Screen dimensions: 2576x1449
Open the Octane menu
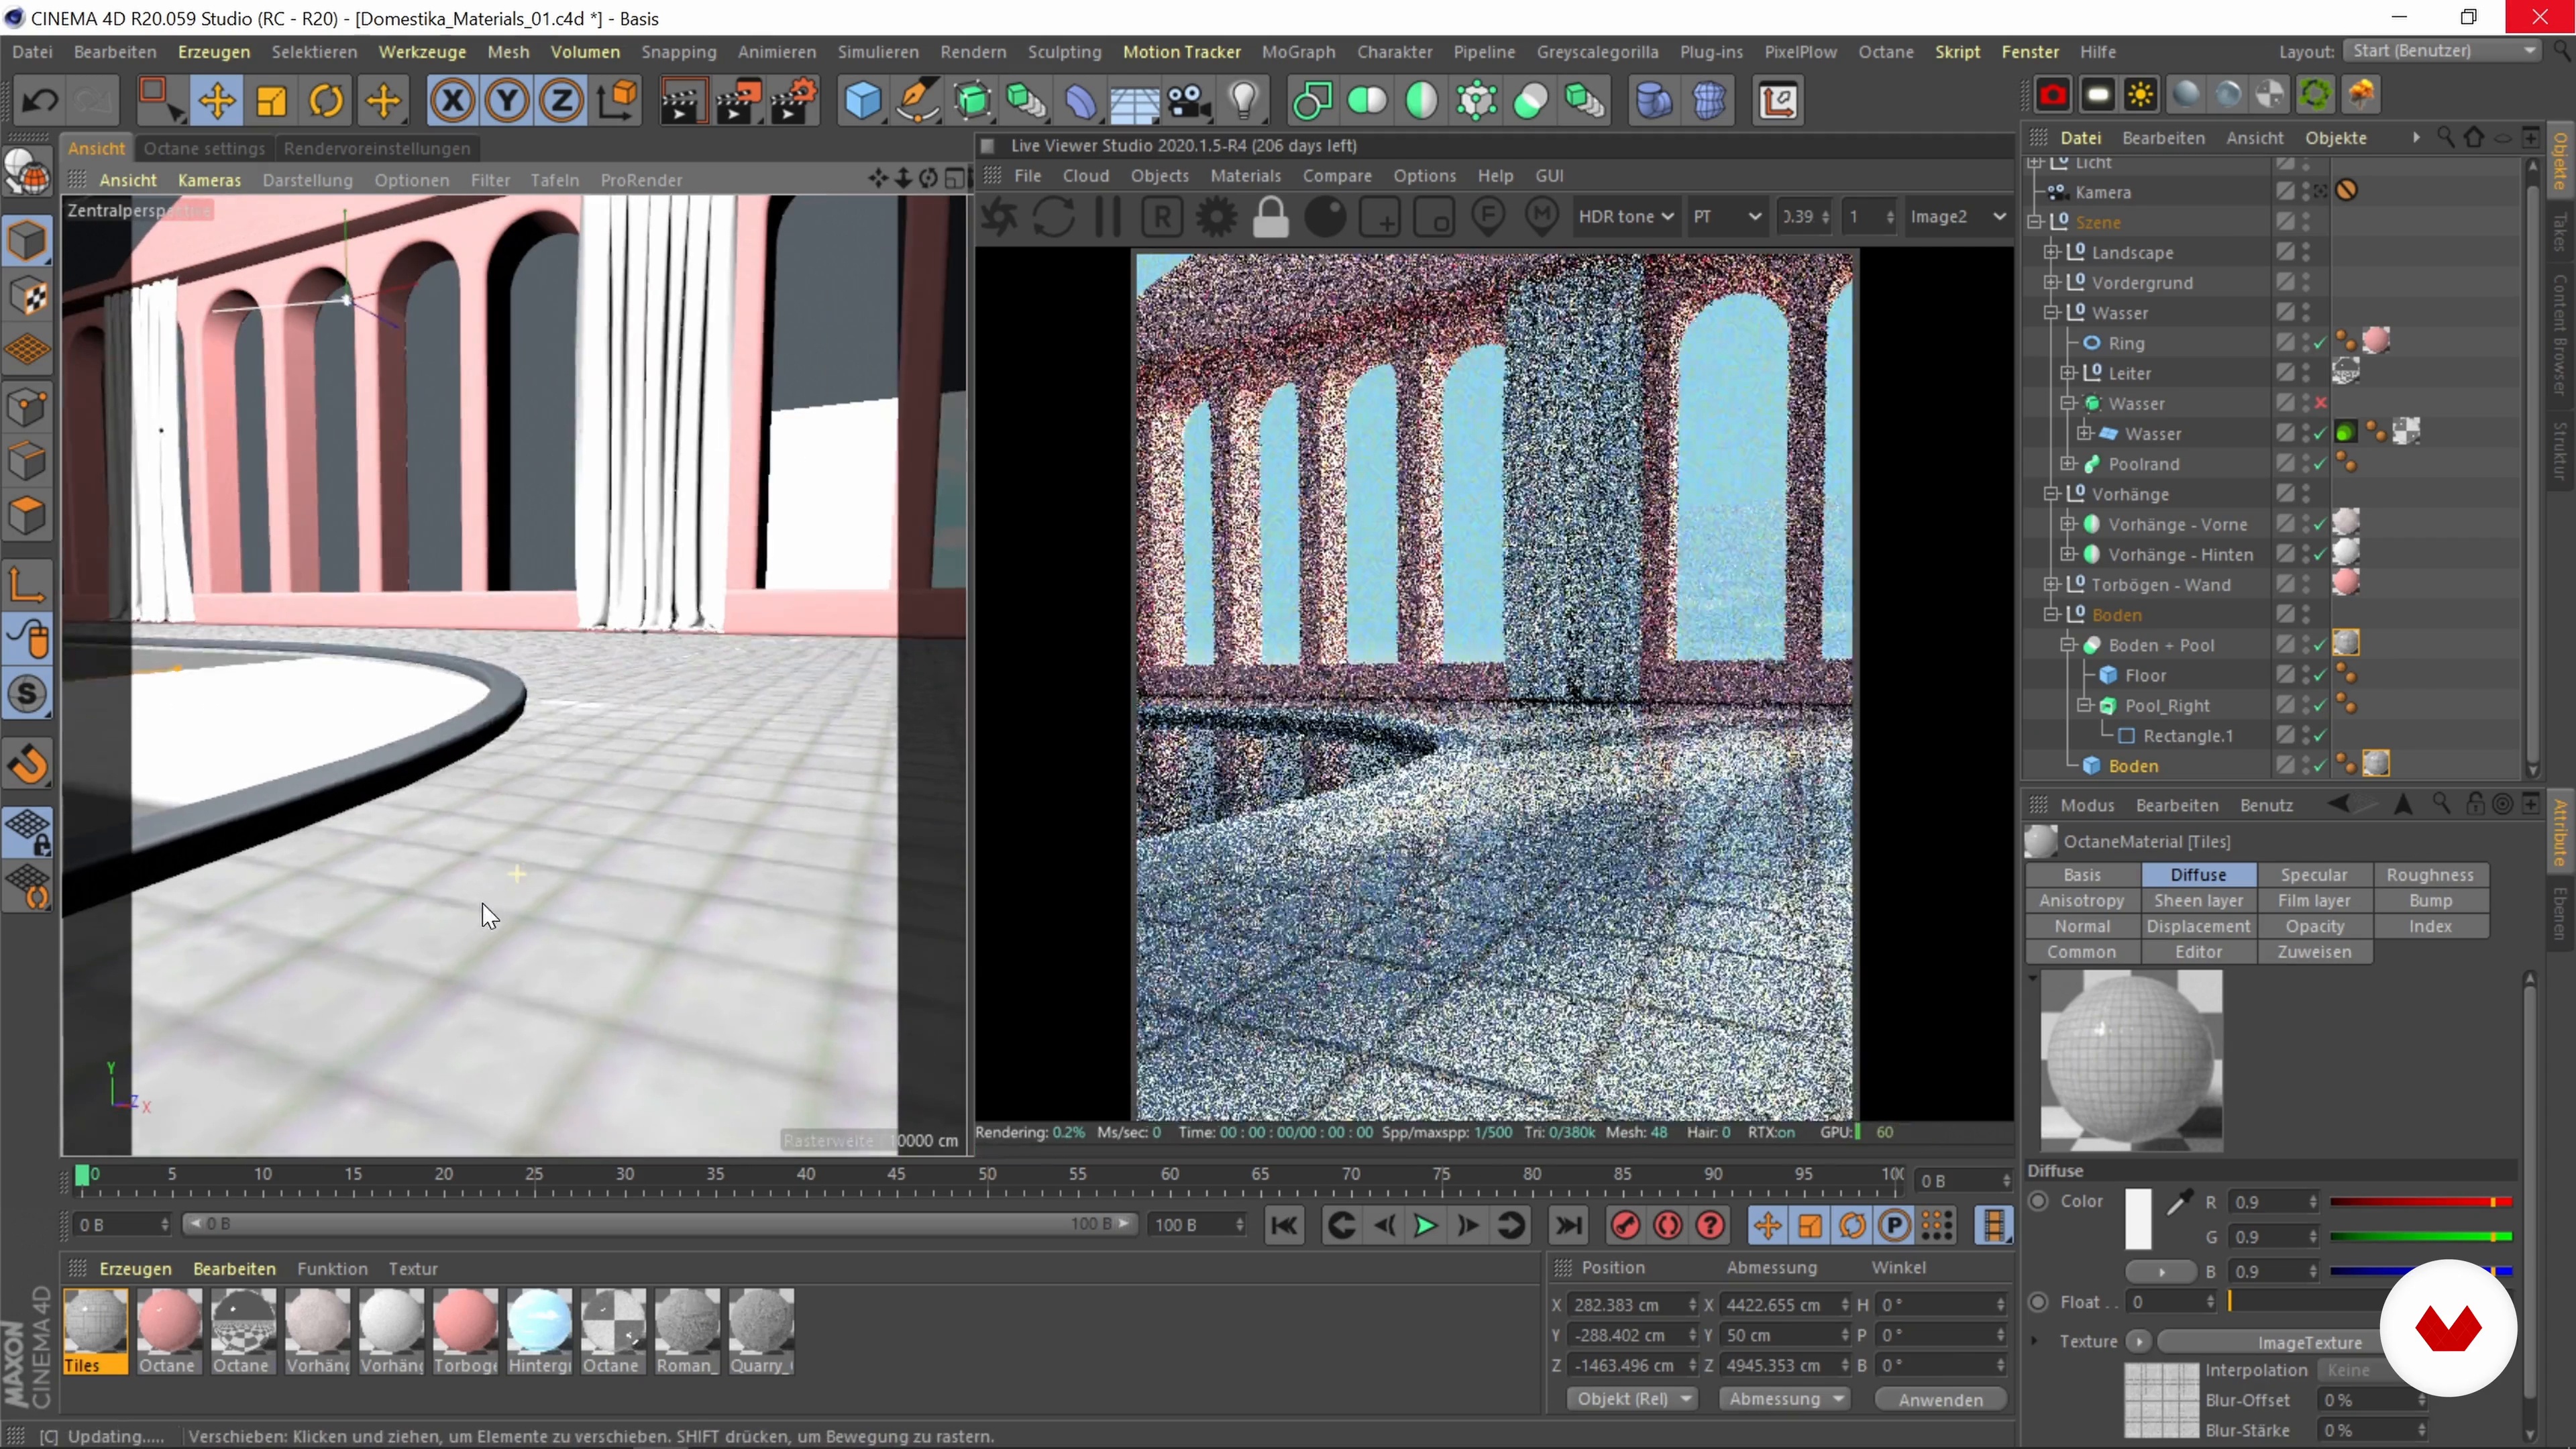[x=1886, y=52]
